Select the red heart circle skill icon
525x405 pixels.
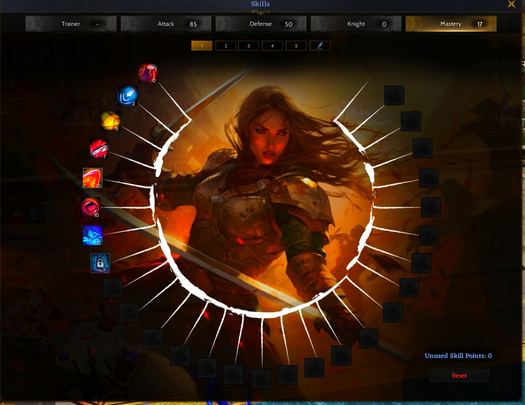point(91,207)
